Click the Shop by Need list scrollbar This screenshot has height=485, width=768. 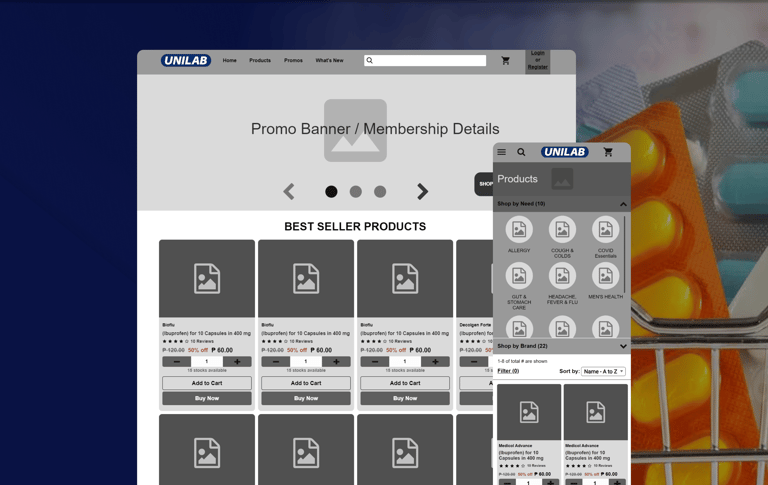(625, 255)
